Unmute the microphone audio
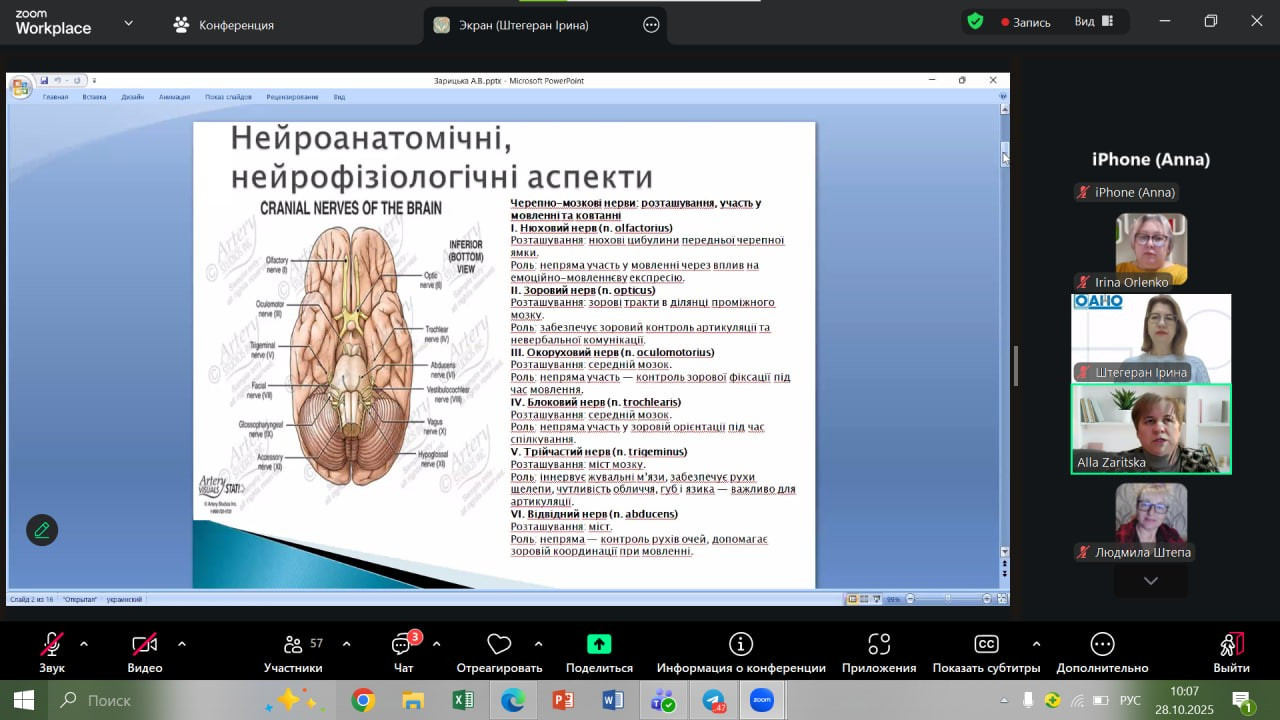The image size is (1280, 720). point(52,645)
